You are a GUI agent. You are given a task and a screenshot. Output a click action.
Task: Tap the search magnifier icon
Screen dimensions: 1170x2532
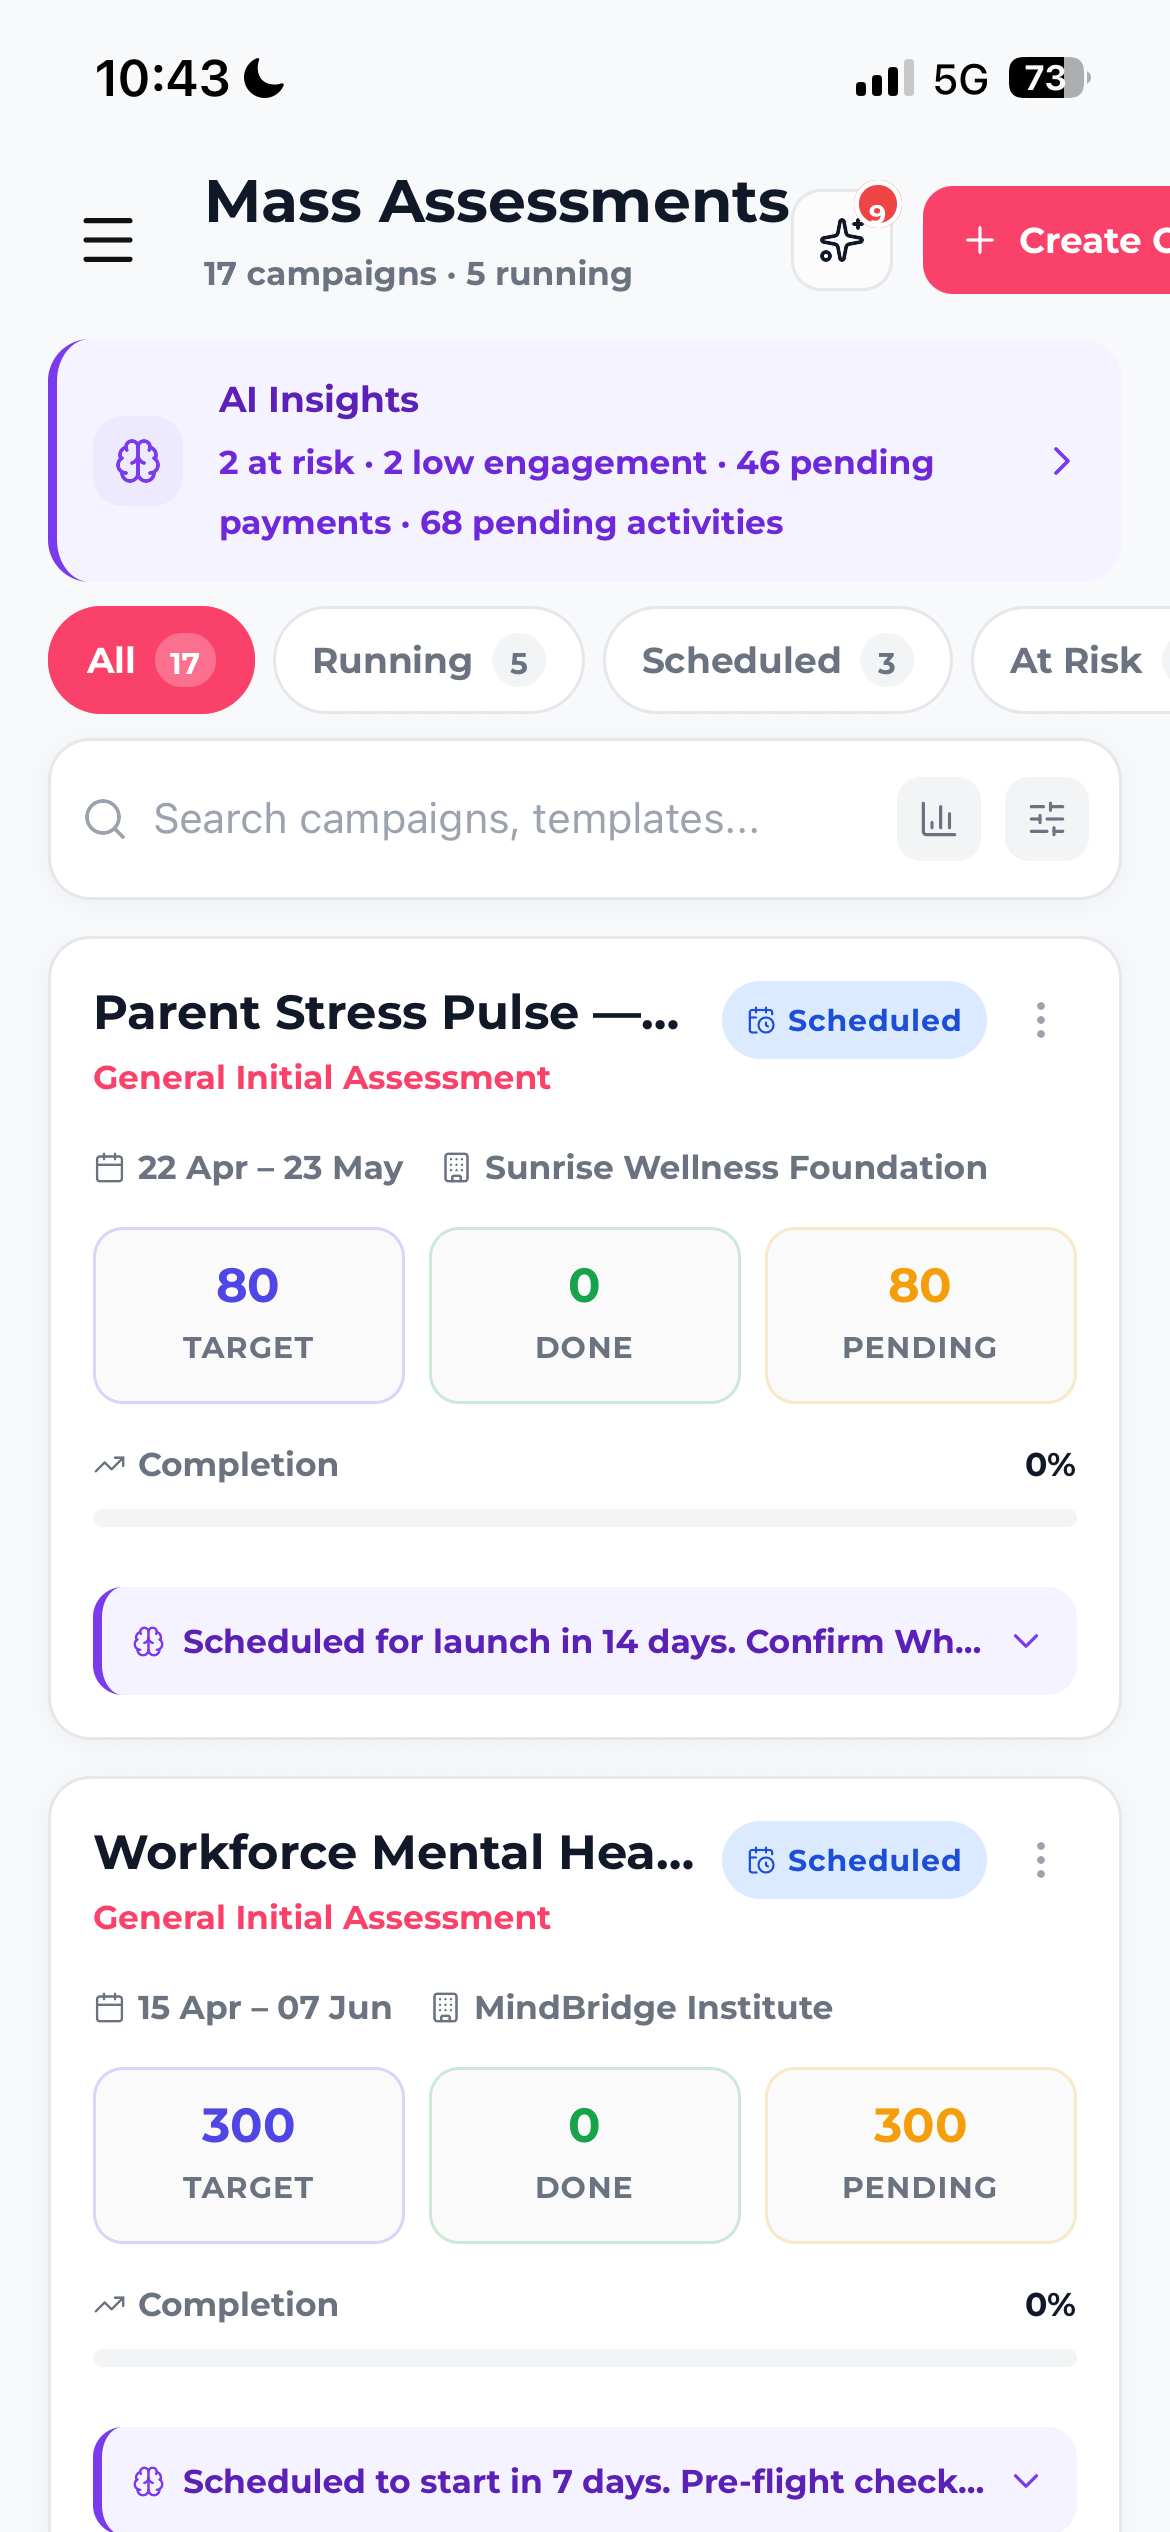tap(105, 819)
